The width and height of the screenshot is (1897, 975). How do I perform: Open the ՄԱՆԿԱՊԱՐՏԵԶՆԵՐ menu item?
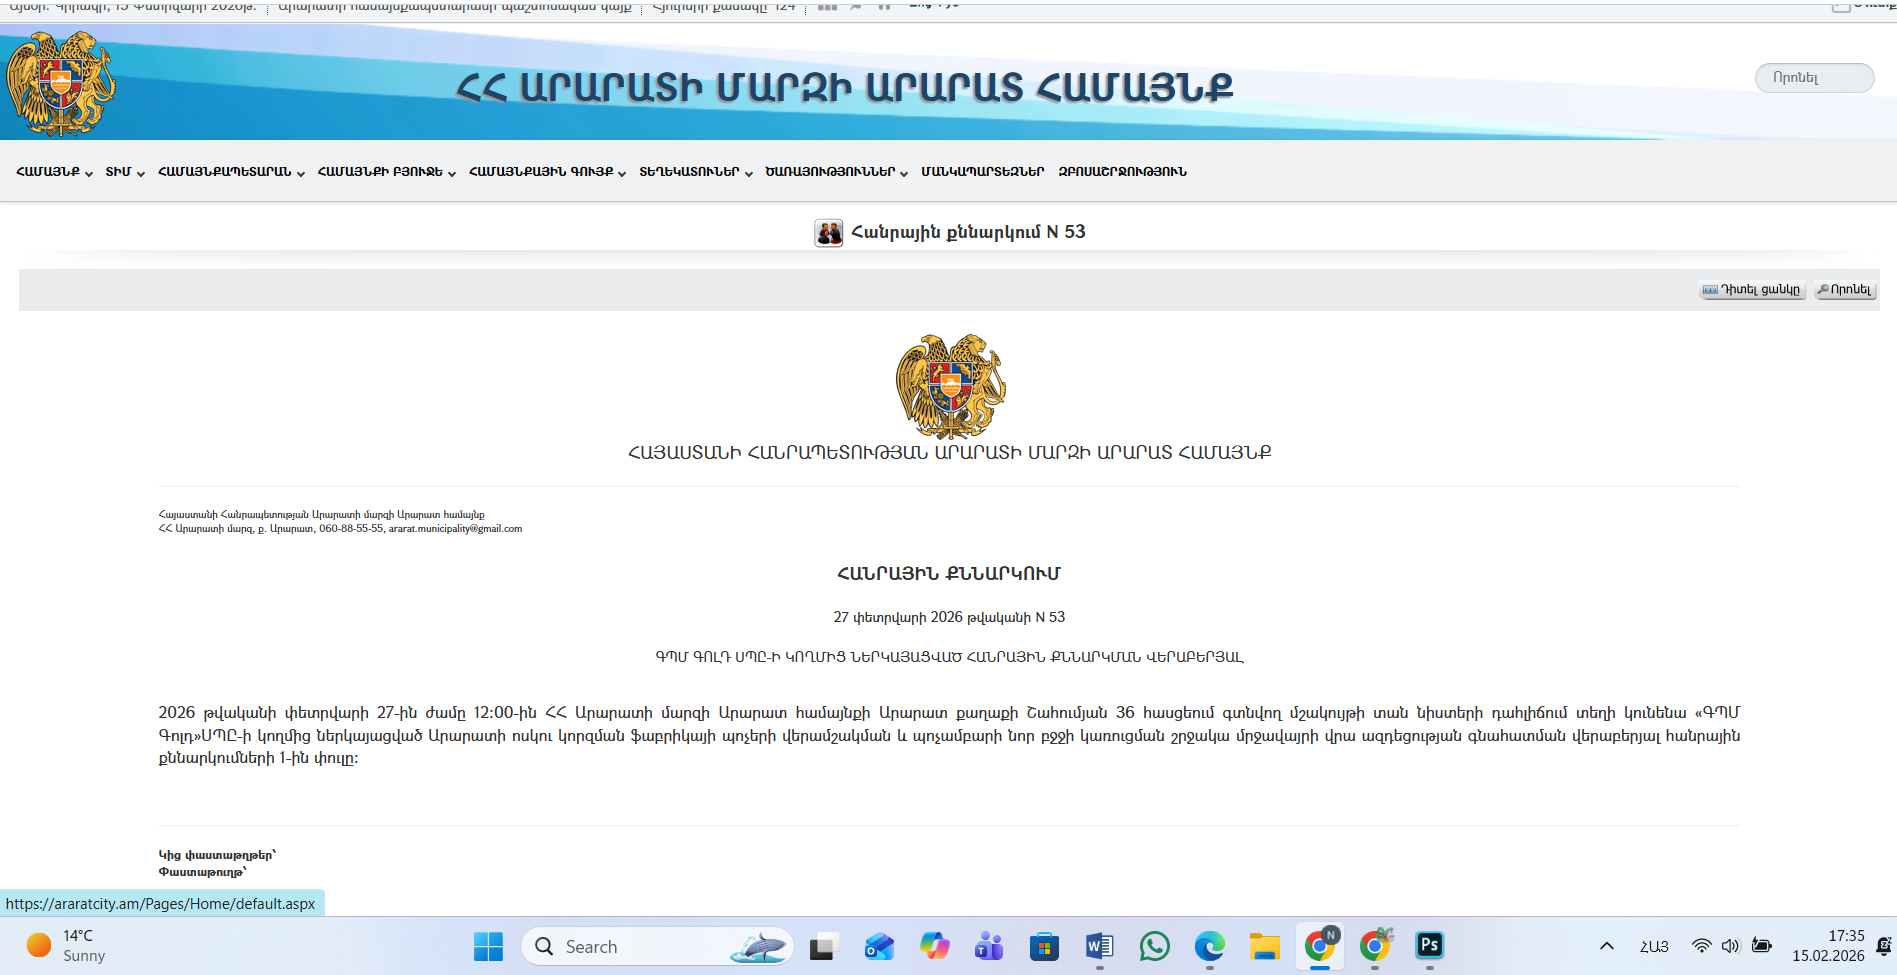tap(982, 172)
